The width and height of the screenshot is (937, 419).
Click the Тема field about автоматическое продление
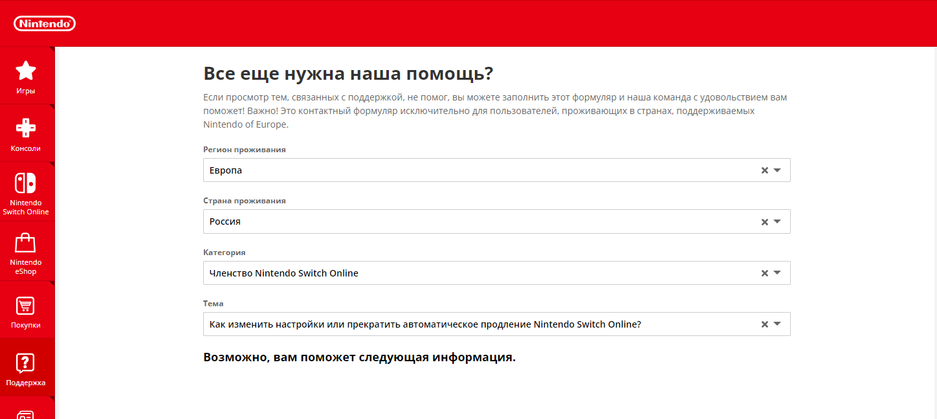pyautogui.click(x=497, y=325)
